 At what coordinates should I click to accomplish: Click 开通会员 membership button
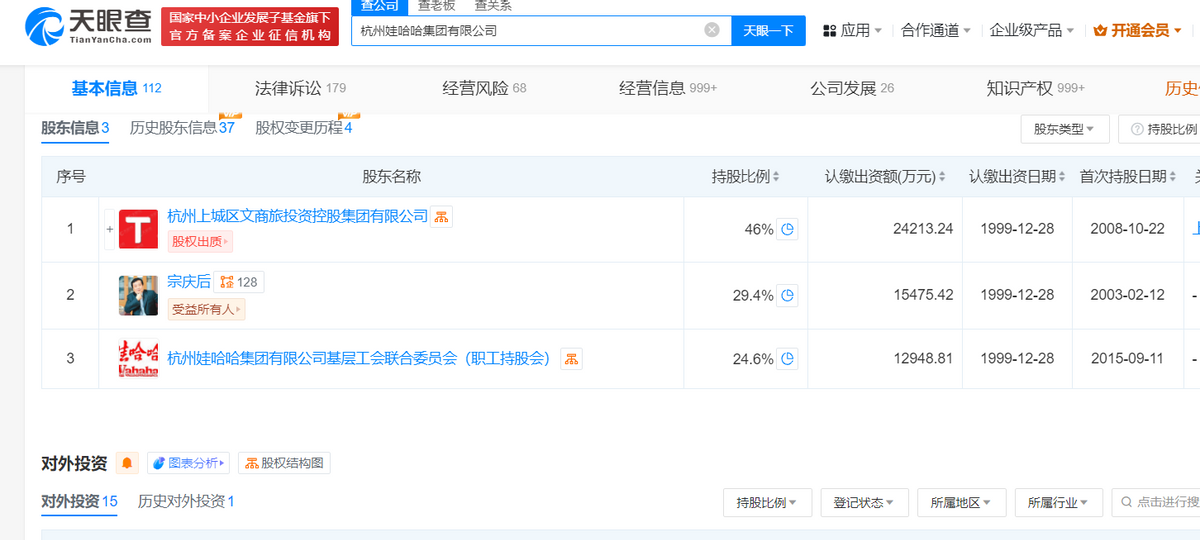coord(1138,31)
